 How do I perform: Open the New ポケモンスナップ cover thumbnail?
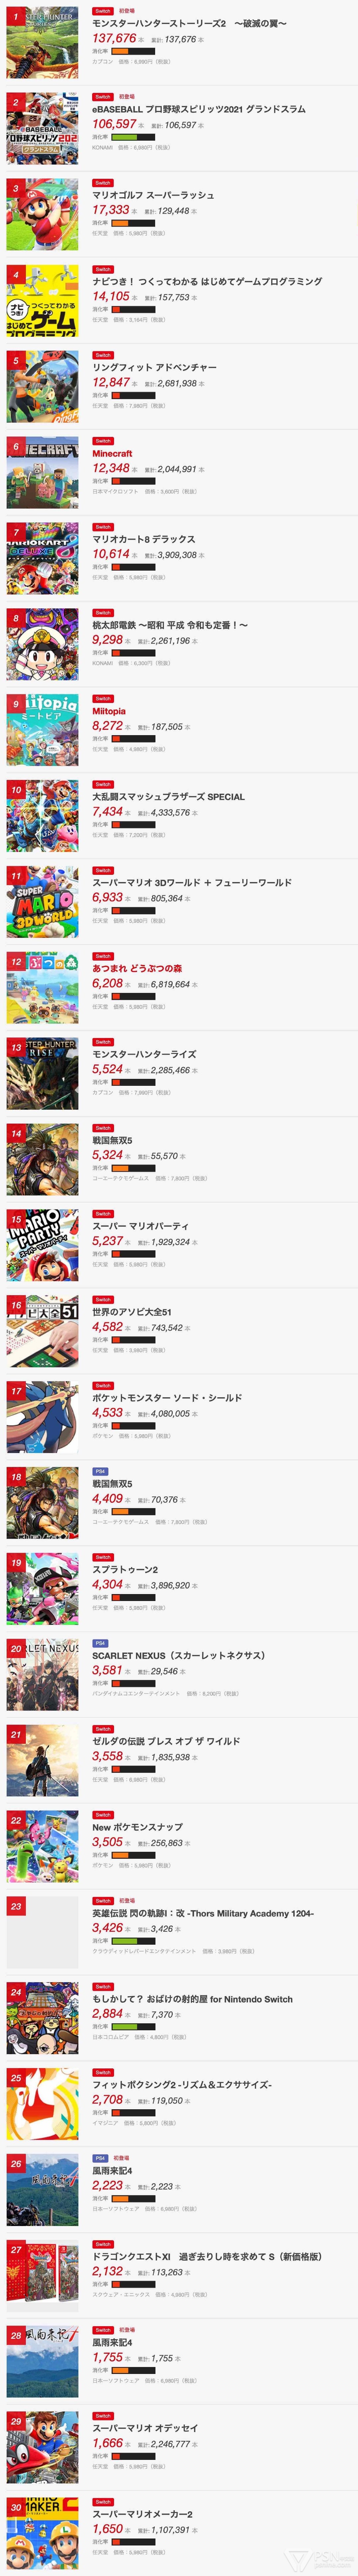(x=42, y=1846)
